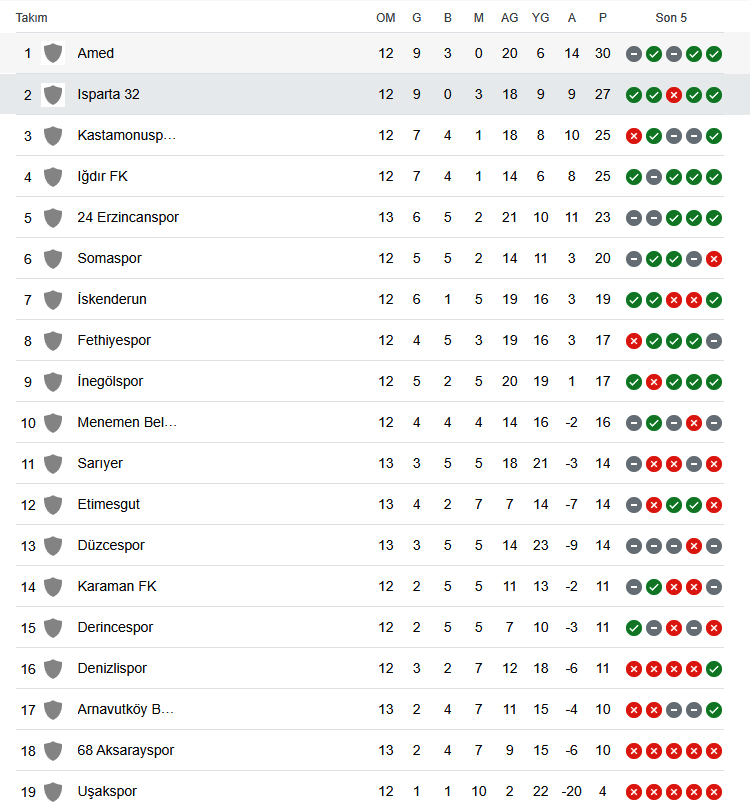The image size is (750, 811).
Task: Click the Son 5 column header
Action: [671, 18]
